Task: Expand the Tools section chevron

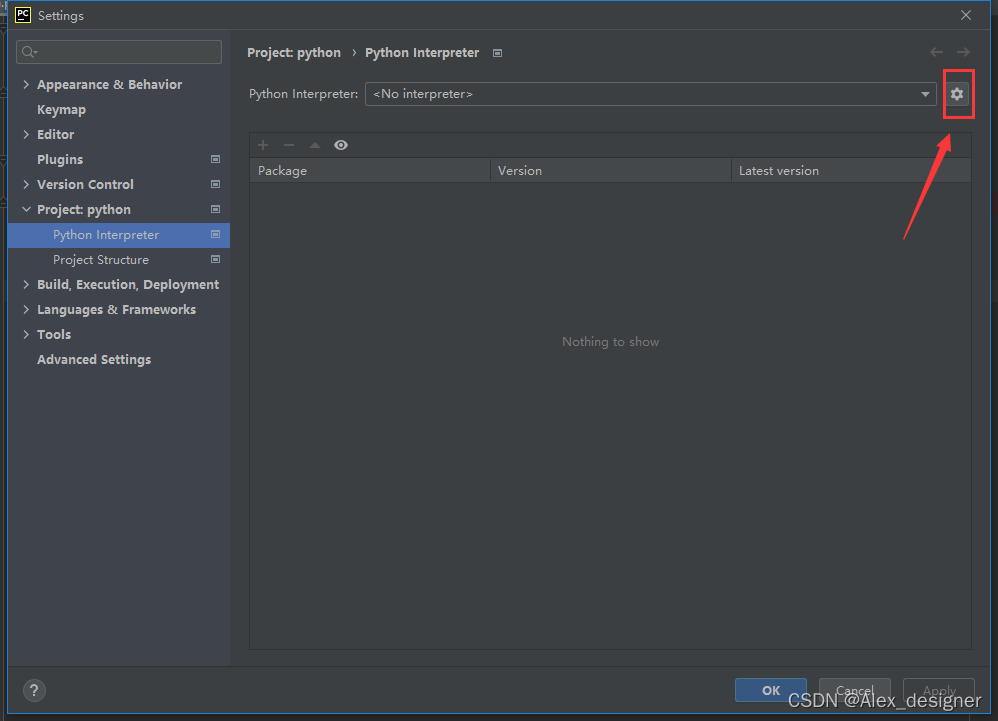Action: (x=26, y=335)
